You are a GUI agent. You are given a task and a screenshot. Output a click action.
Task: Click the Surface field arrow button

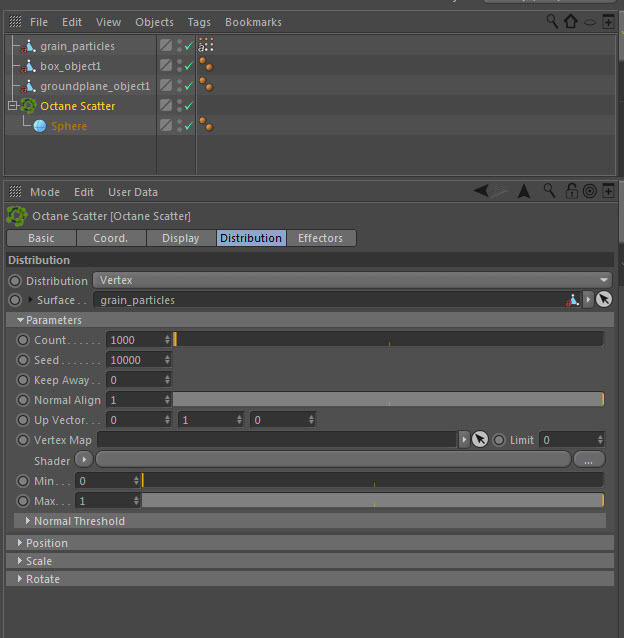pos(588,300)
